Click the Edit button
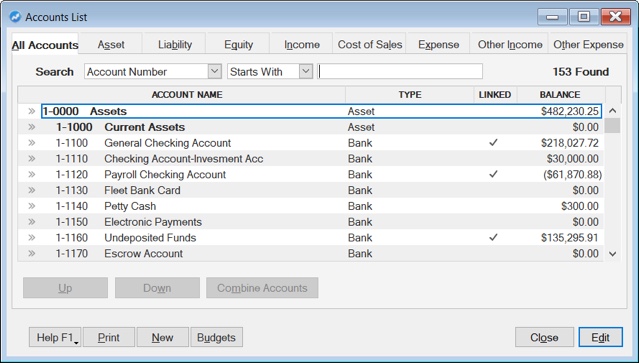 600,337
